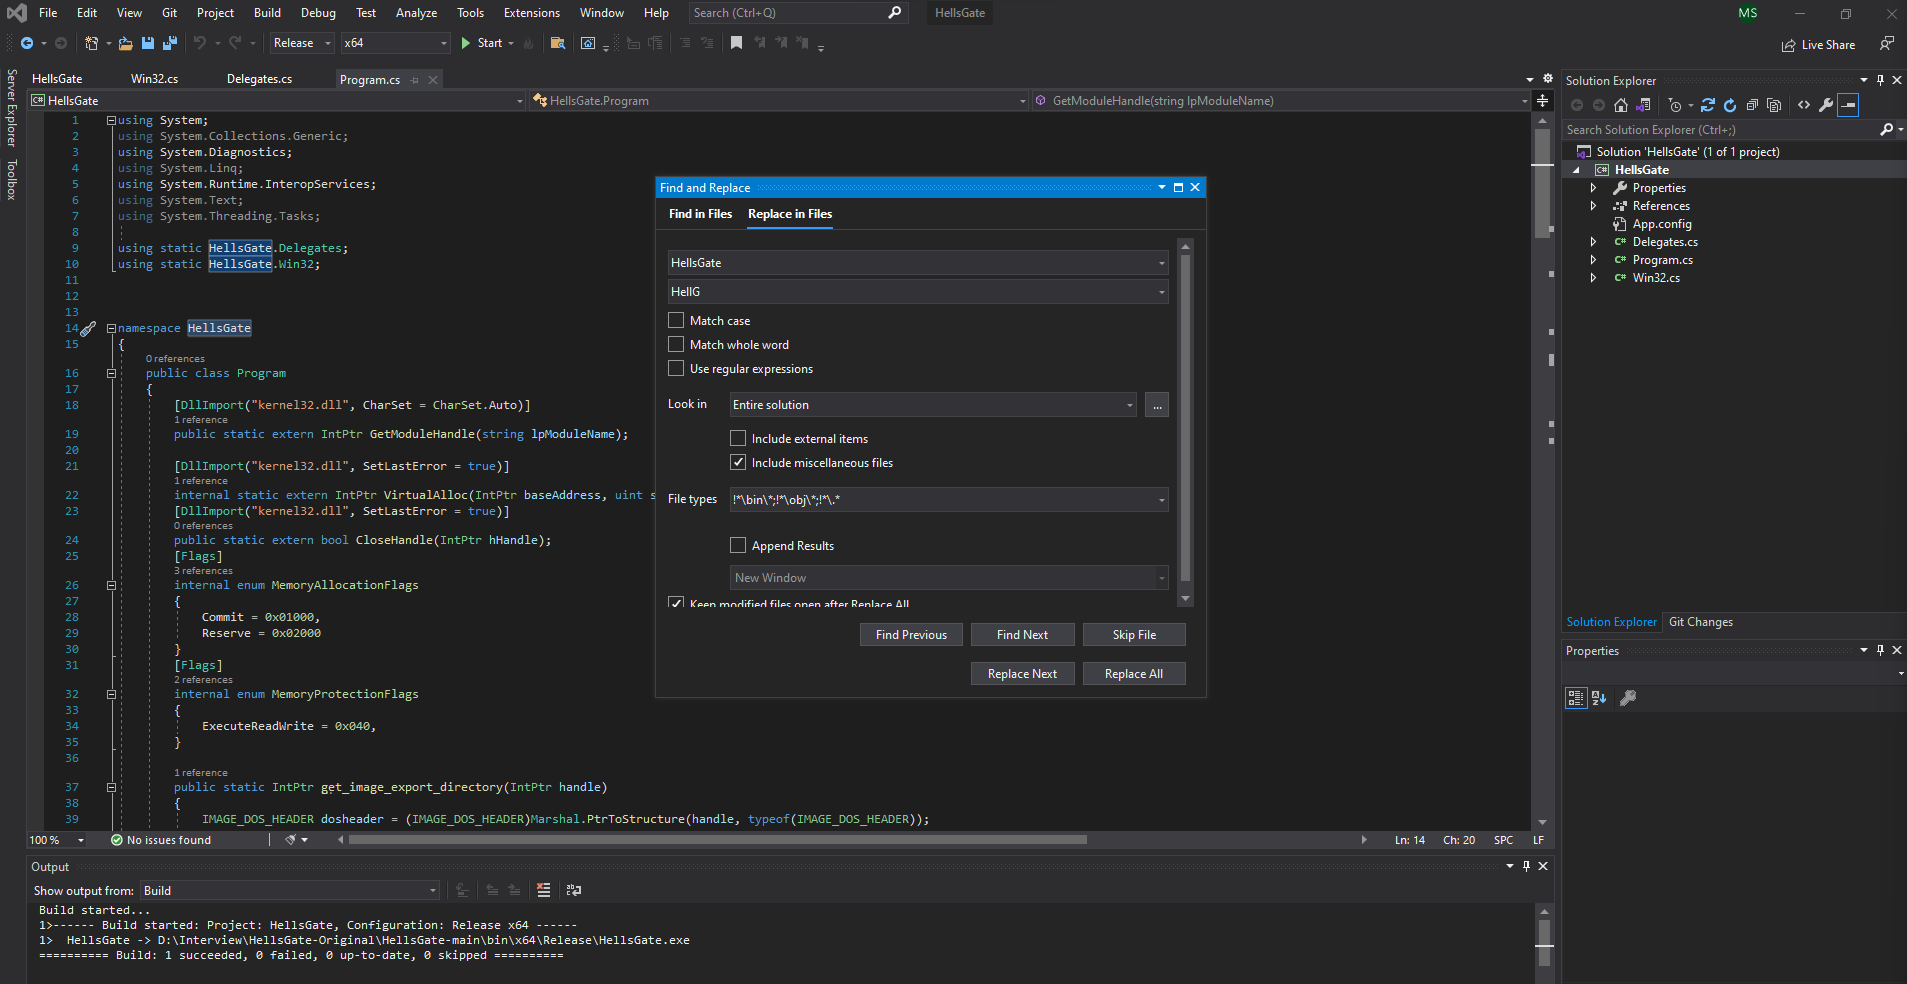Click the New Project icon in the toolbar
Viewport: 1907px width, 984px height.
(x=92, y=43)
